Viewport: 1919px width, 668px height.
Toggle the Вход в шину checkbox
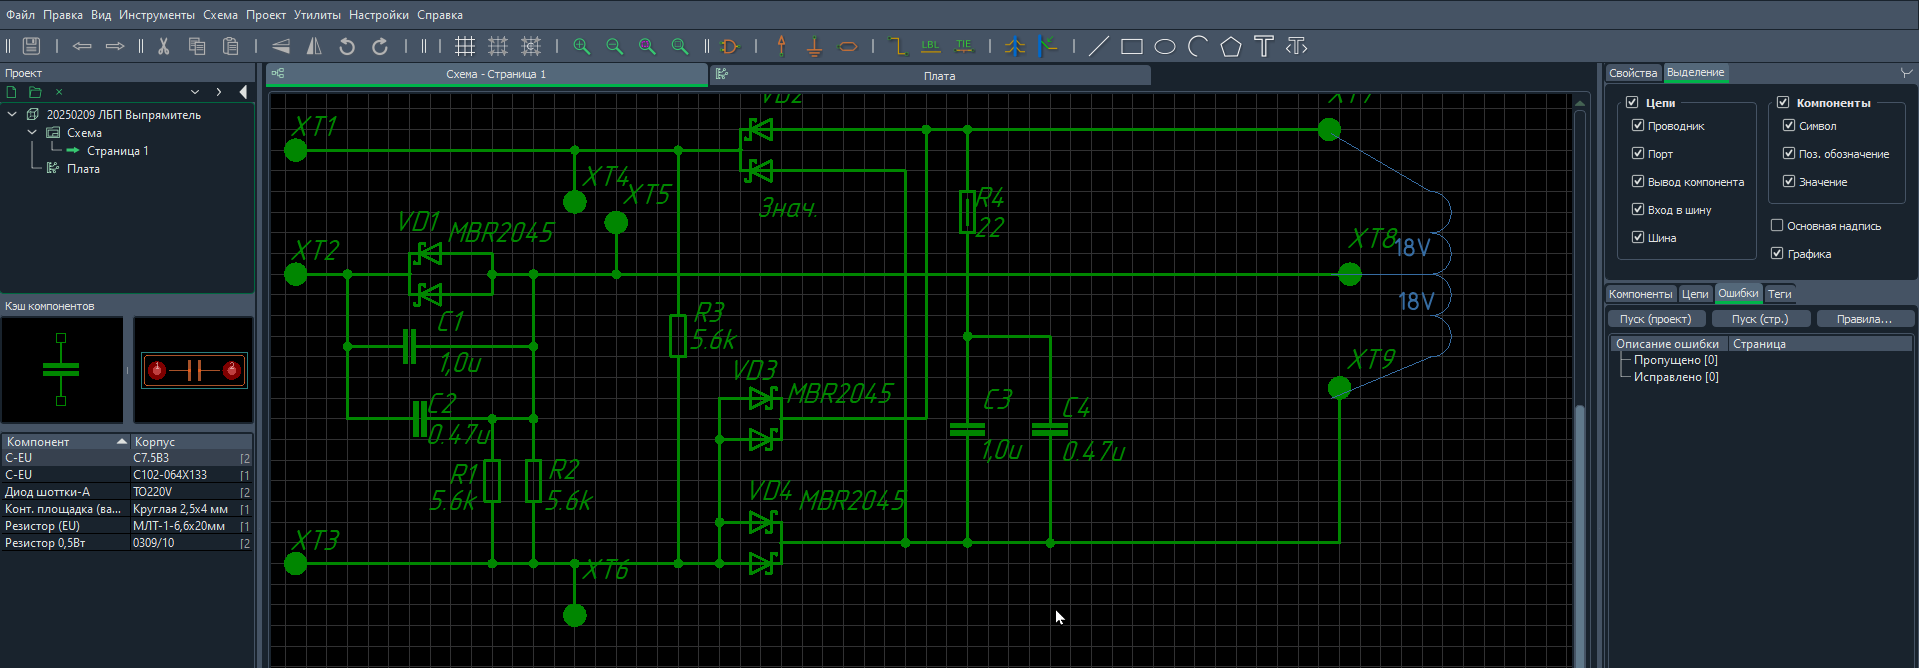click(1638, 209)
